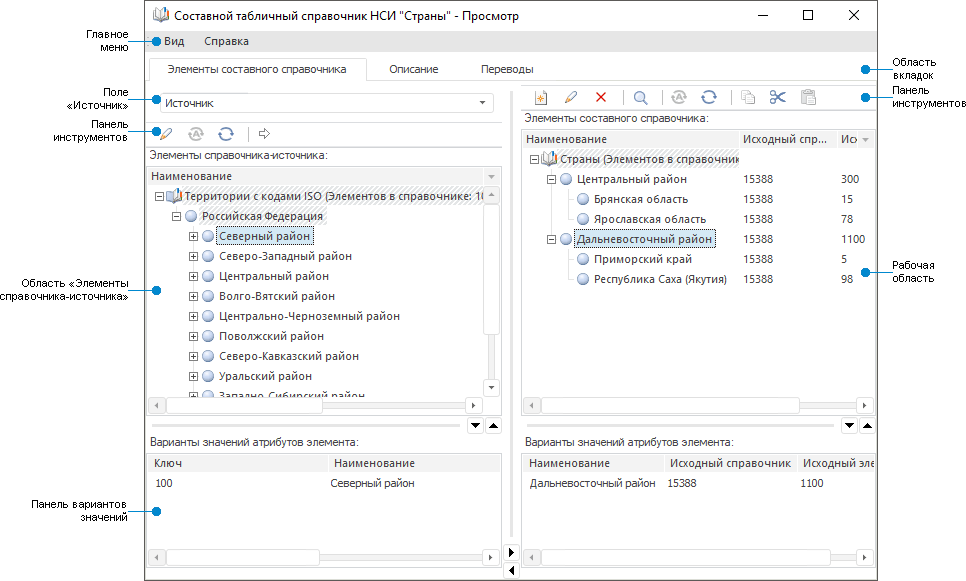
Task: Click the magnifier search icon
Action: [640, 98]
